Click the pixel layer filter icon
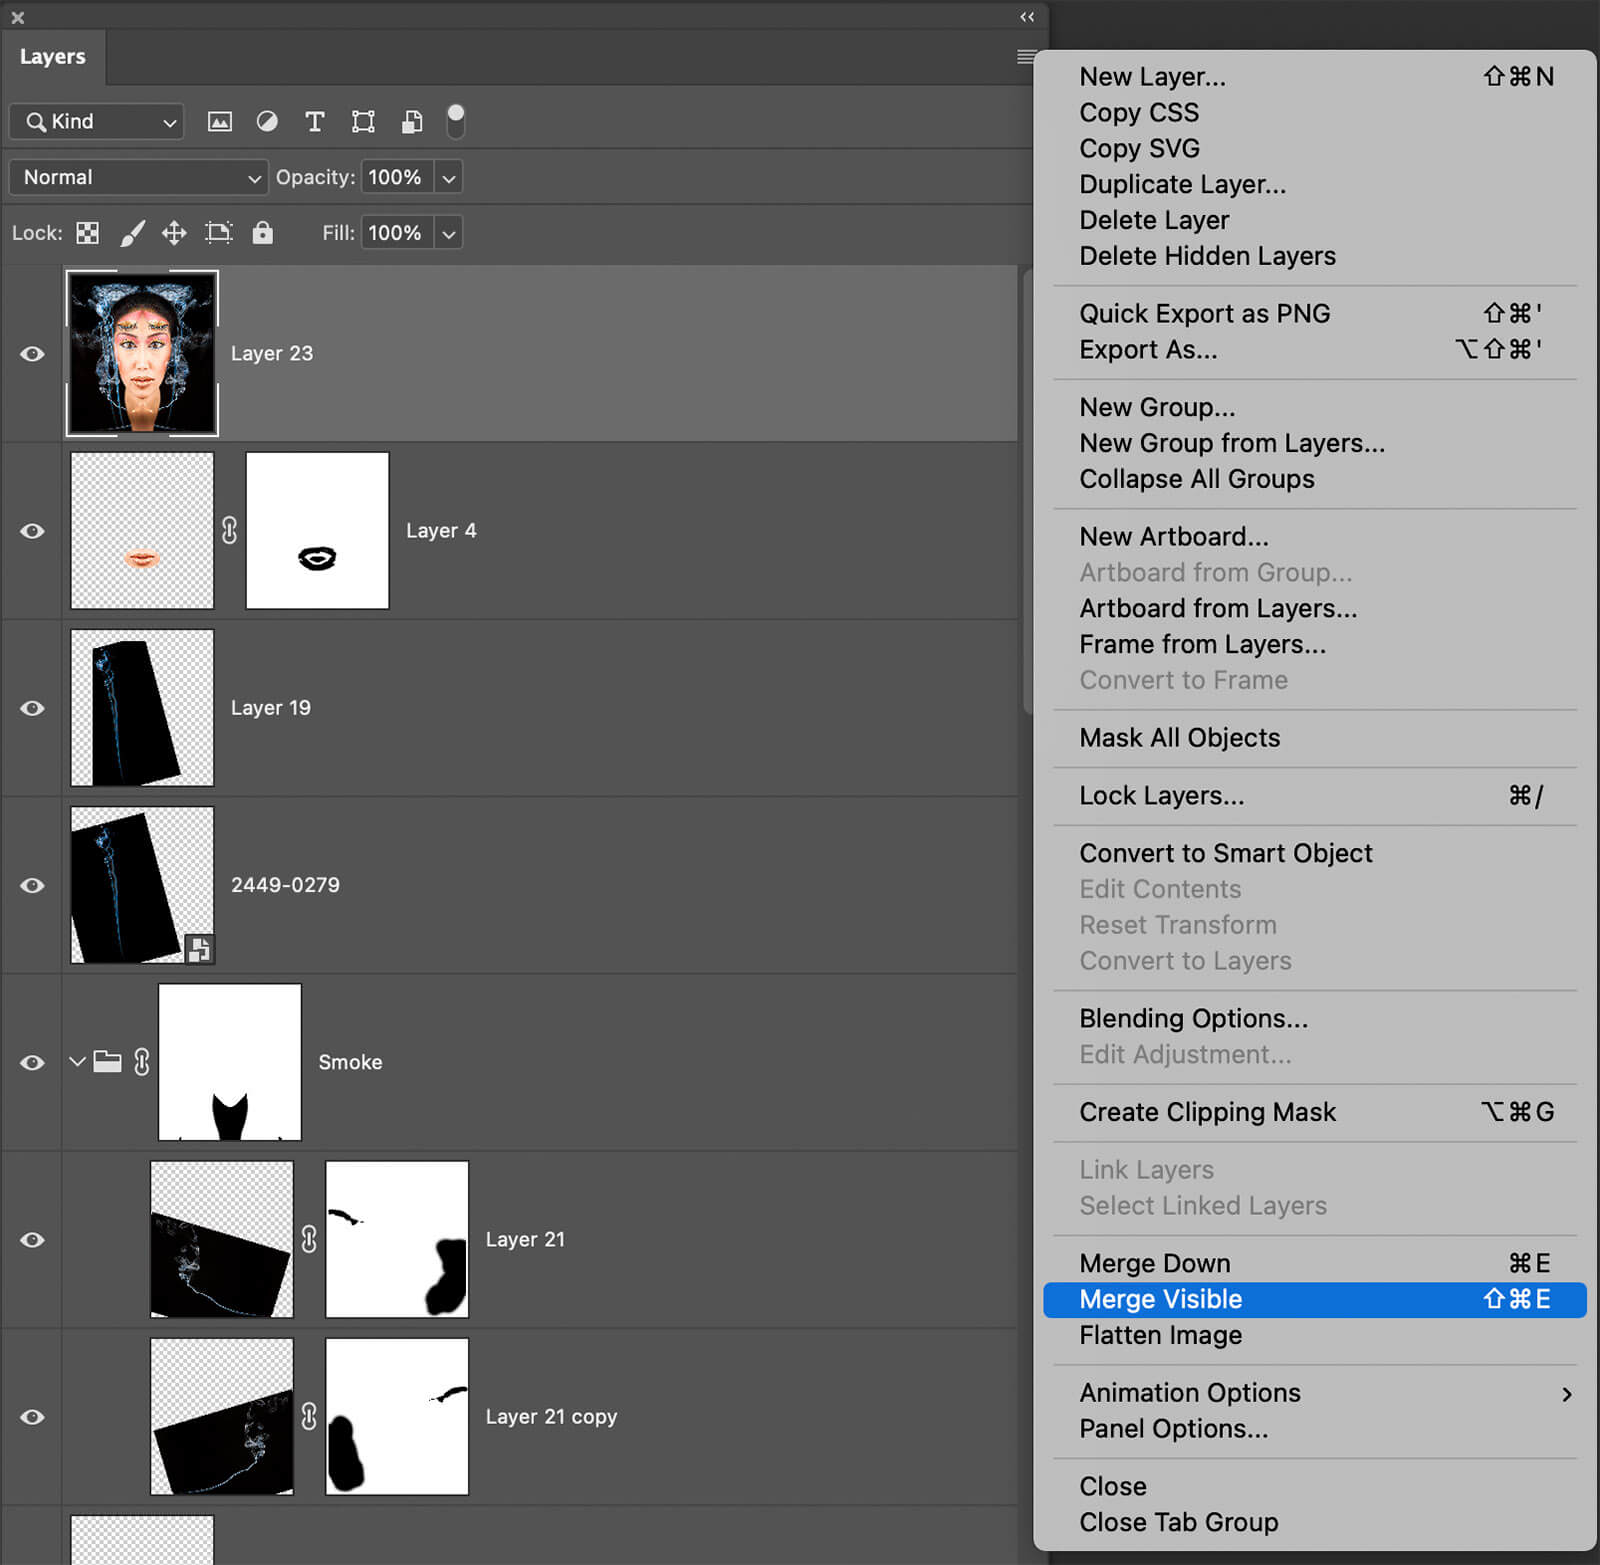The image size is (1600, 1565). click(x=219, y=122)
